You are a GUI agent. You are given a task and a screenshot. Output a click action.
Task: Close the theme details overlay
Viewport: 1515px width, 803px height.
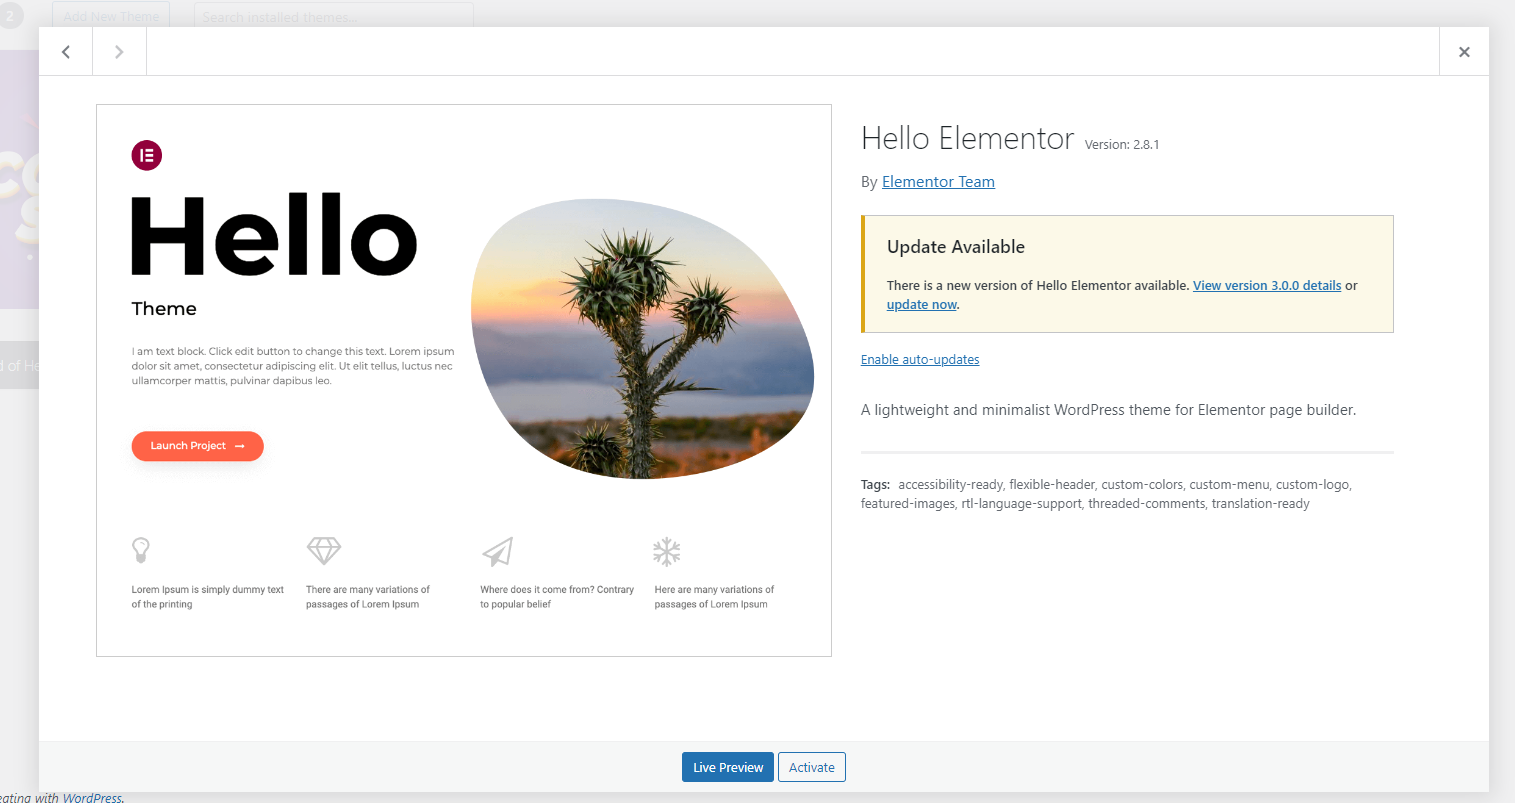point(1464,52)
